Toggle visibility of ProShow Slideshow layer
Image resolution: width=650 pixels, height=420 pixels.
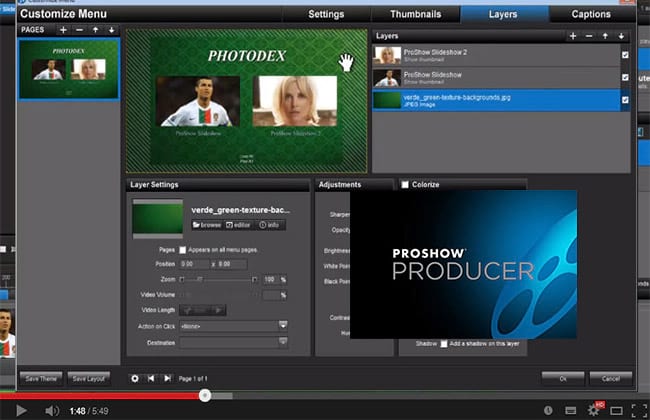point(625,77)
